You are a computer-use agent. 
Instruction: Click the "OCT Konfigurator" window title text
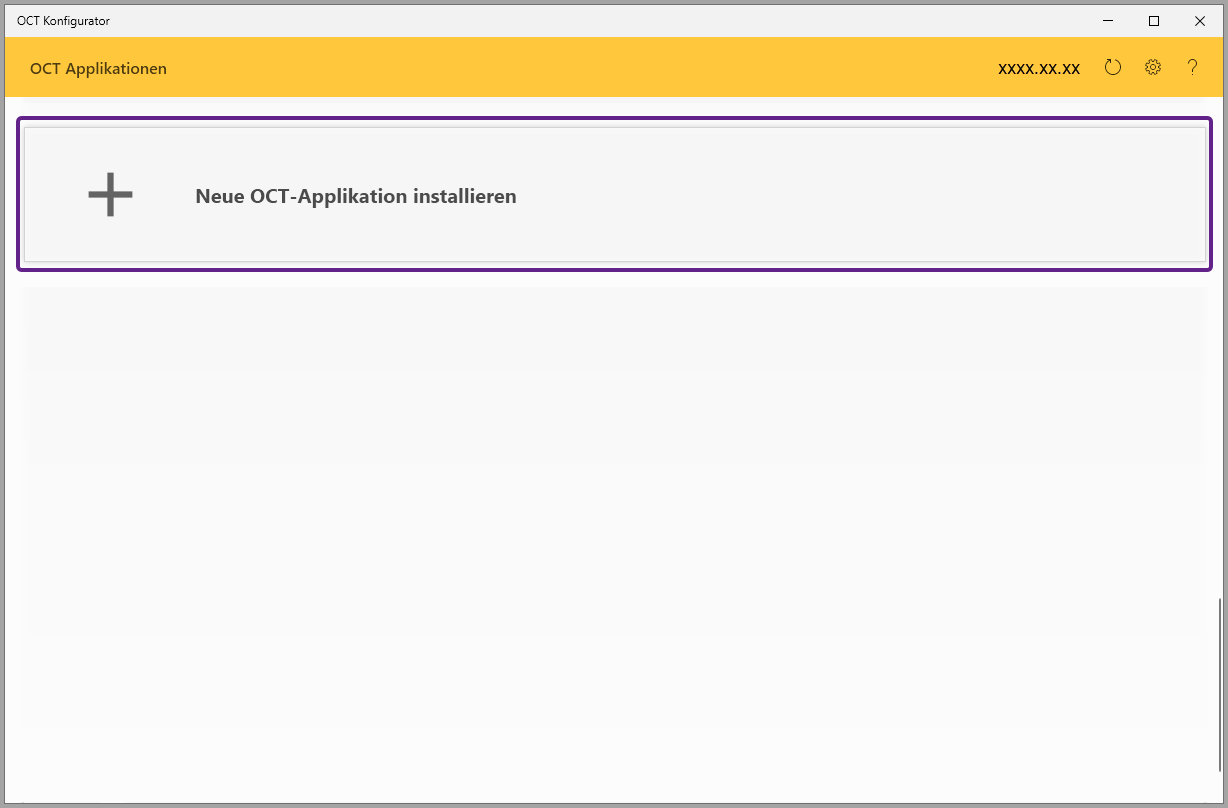coord(63,20)
